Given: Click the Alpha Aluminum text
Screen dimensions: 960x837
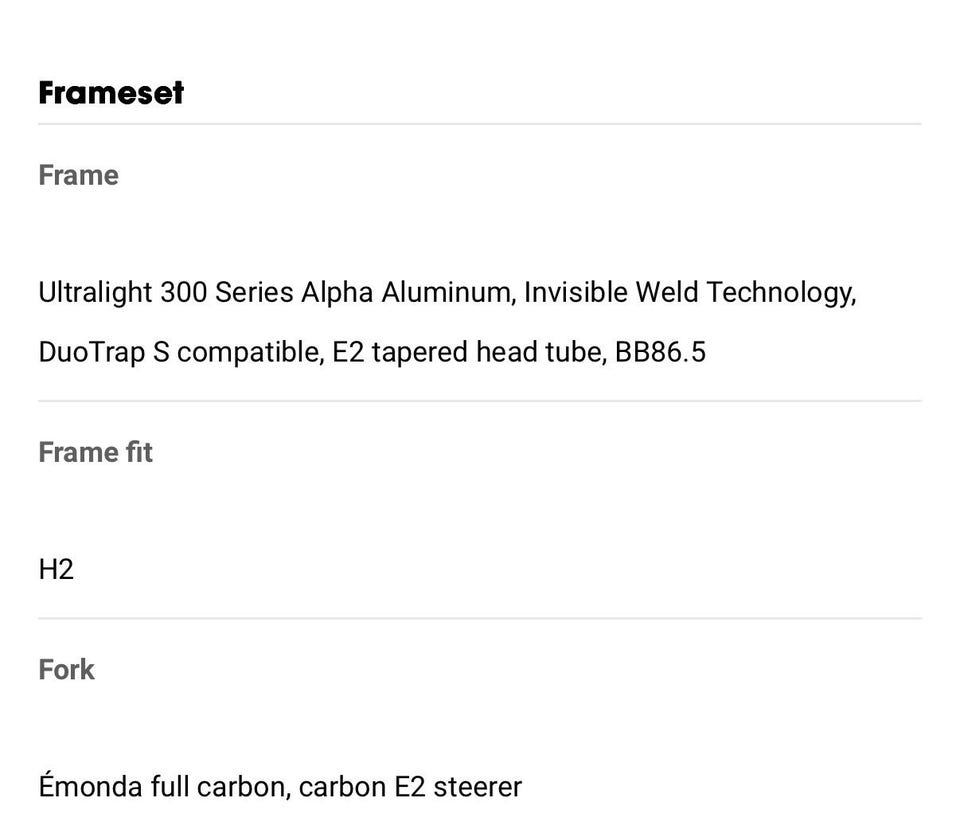Looking at the screenshot, I should pyautogui.click(x=405, y=293).
